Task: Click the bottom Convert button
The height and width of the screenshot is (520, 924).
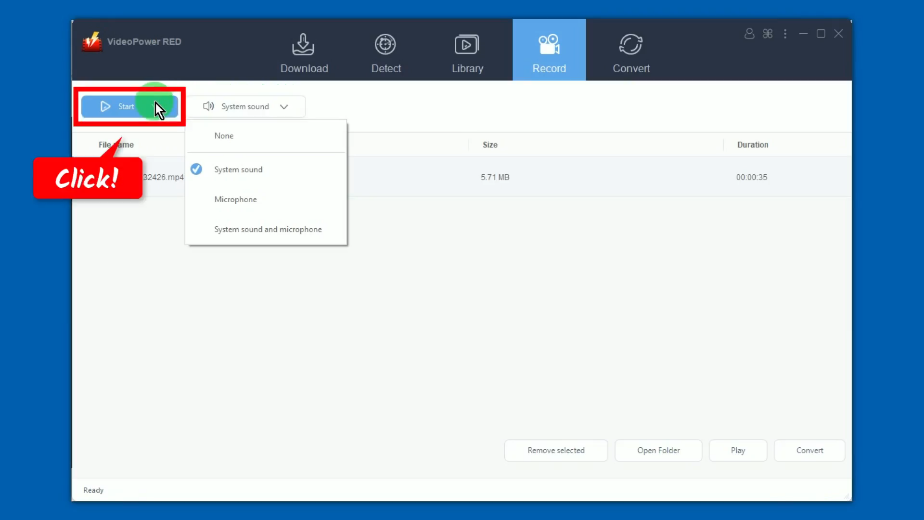Action: 810,450
